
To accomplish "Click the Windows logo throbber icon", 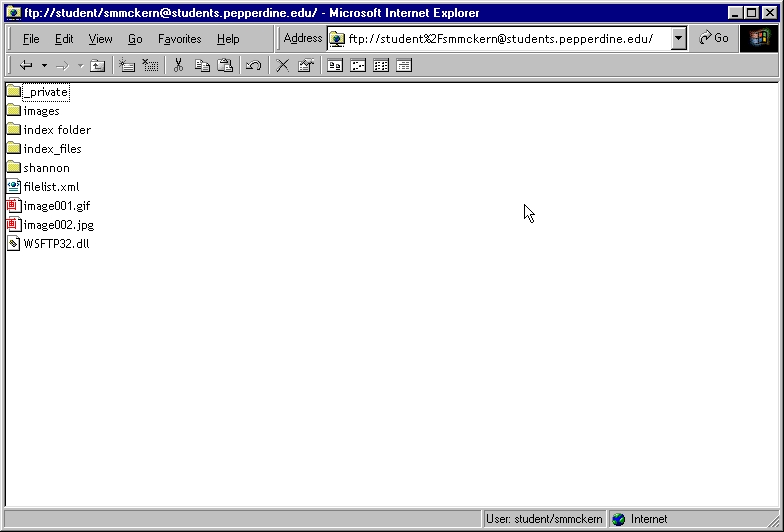I will coord(759,38).
